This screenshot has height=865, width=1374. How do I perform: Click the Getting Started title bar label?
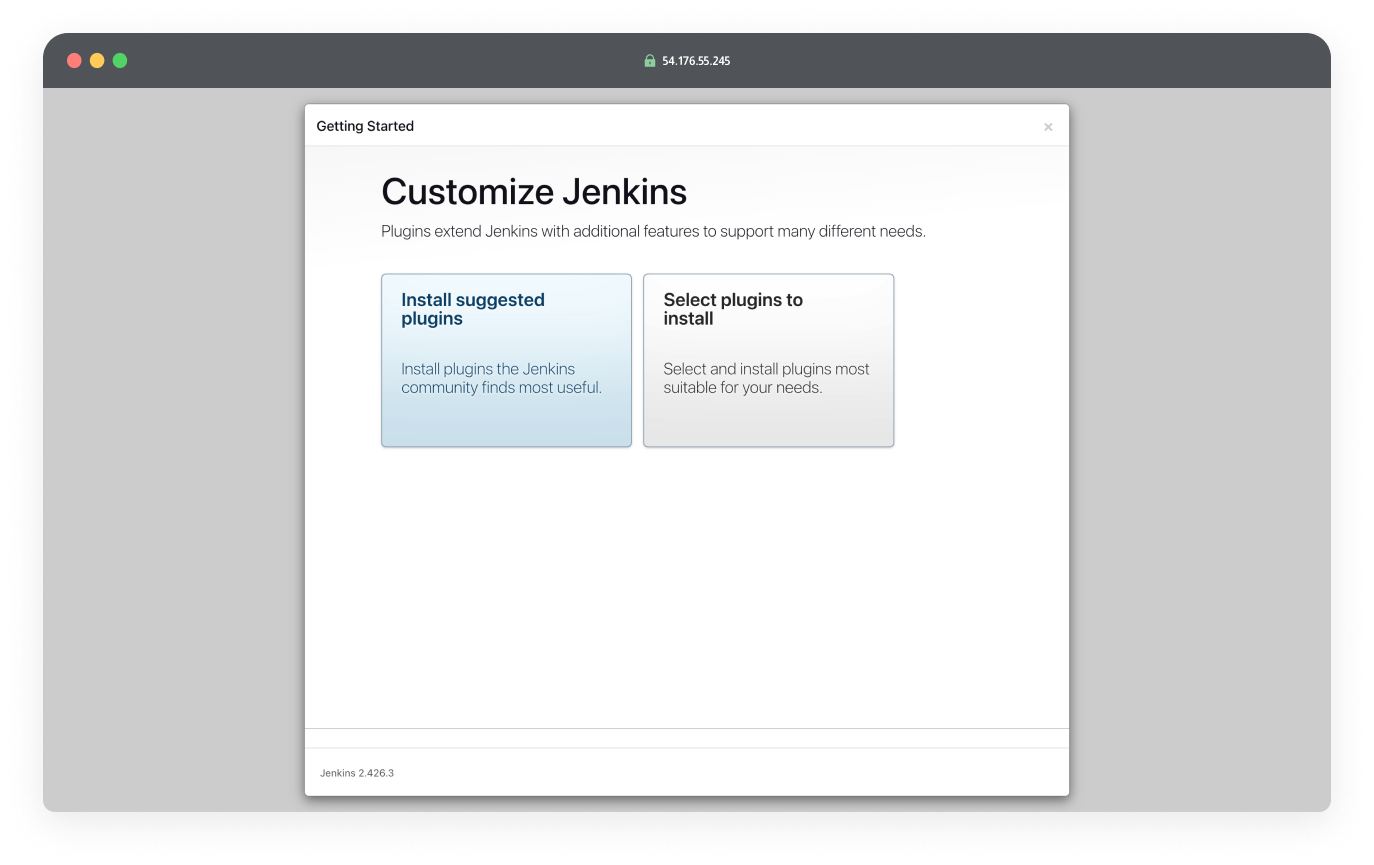[x=365, y=126]
